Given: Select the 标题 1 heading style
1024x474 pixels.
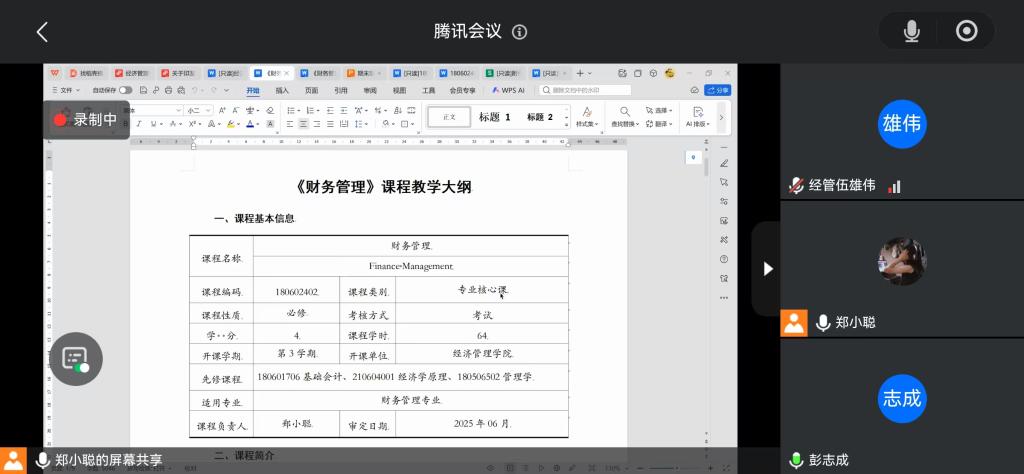Looking at the screenshot, I should (494, 117).
